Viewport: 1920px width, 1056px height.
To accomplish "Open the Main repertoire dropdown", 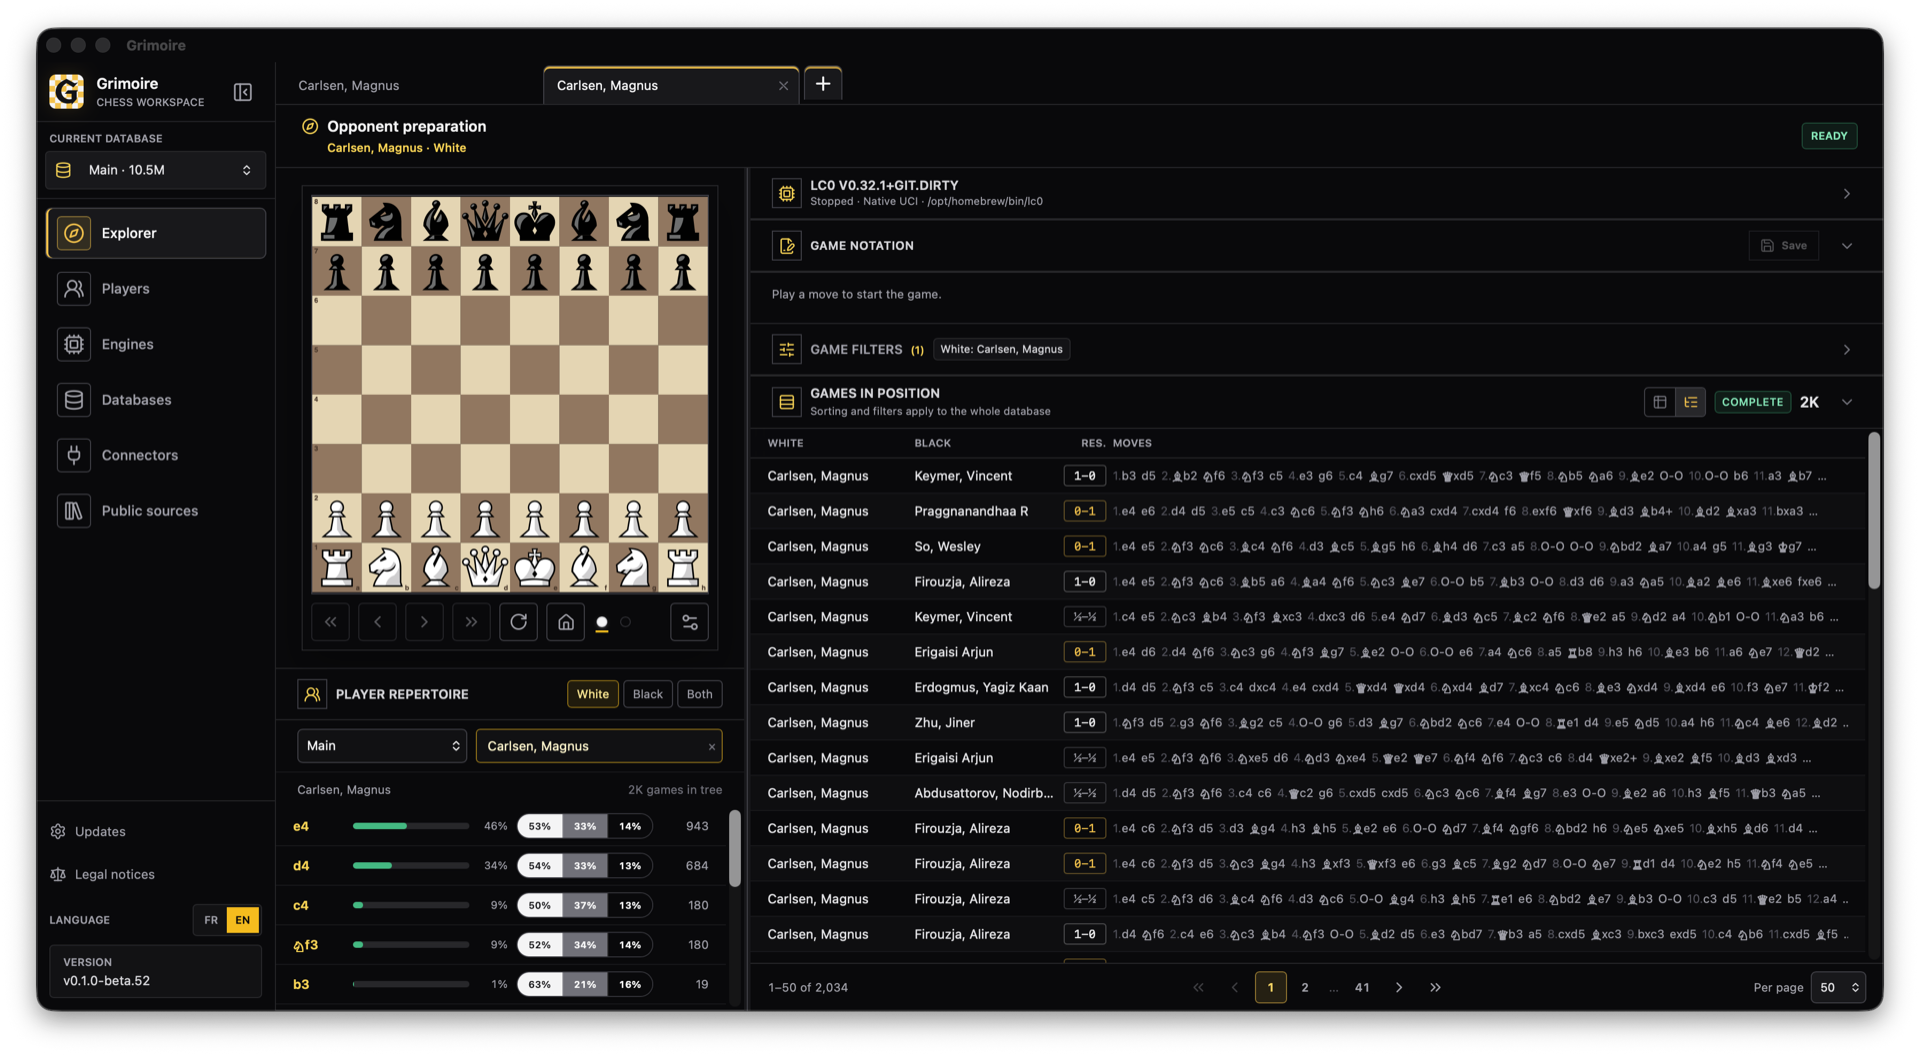I will pos(382,746).
